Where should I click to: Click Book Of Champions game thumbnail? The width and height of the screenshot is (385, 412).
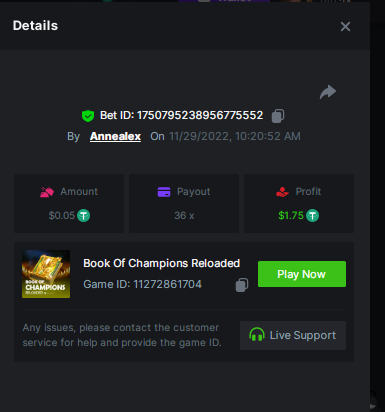point(46,274)
